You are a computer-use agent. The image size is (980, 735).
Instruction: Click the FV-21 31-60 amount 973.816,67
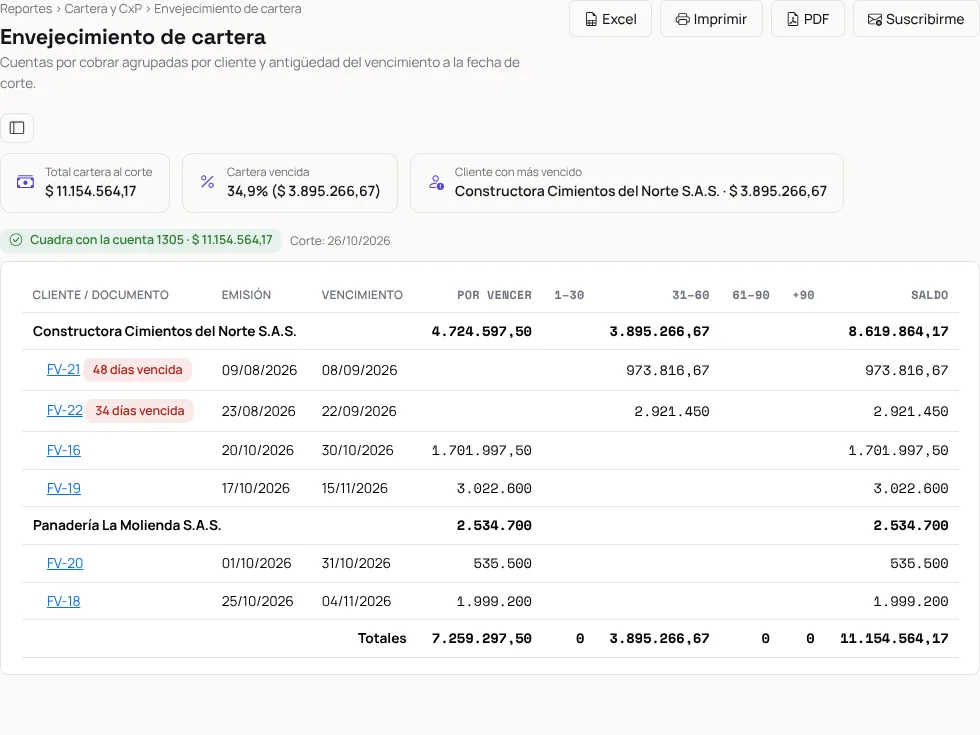(x=668, y=370)
